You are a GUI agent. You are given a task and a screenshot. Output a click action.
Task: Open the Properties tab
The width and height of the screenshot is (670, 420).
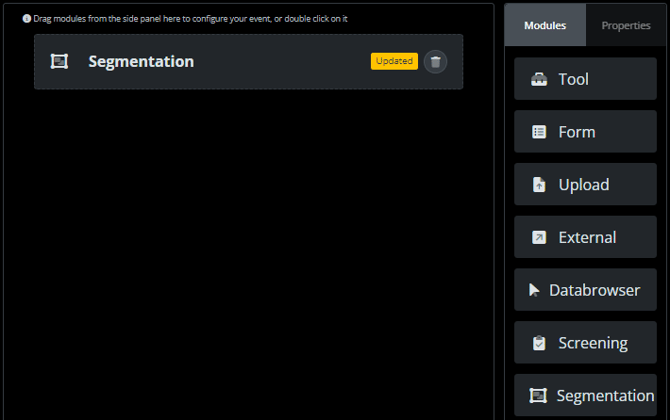point(626,25)
